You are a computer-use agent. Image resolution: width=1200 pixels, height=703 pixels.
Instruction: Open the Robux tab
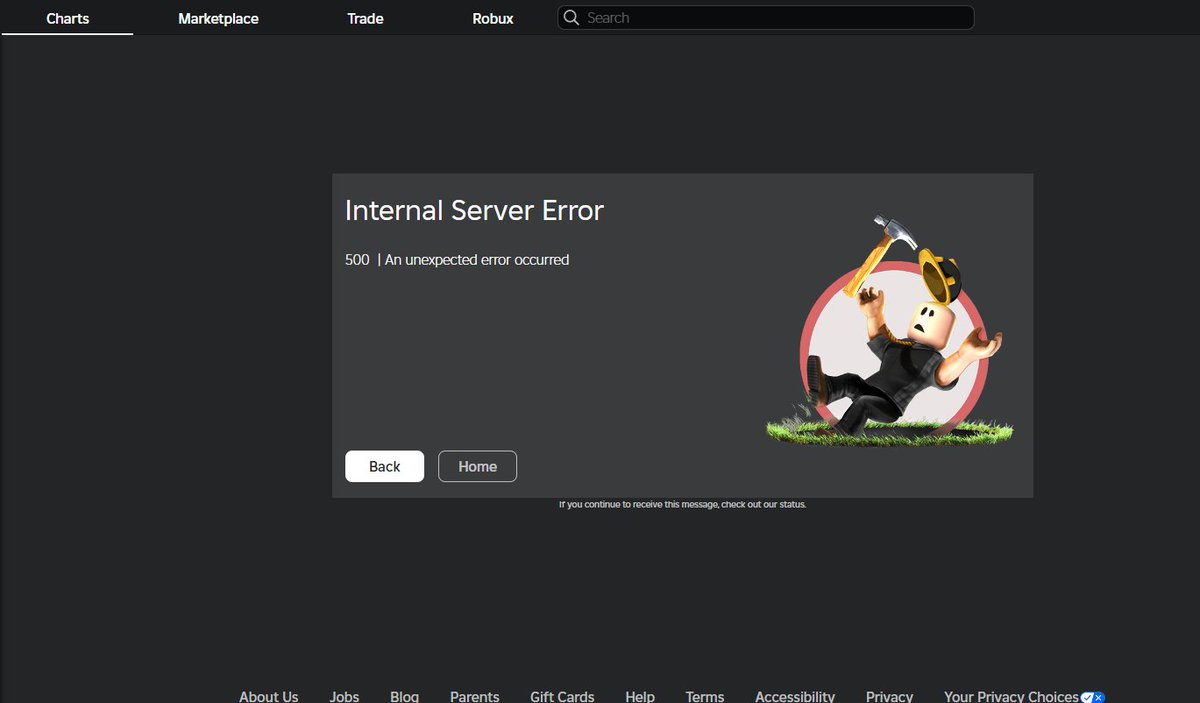(x=493, y=18)
